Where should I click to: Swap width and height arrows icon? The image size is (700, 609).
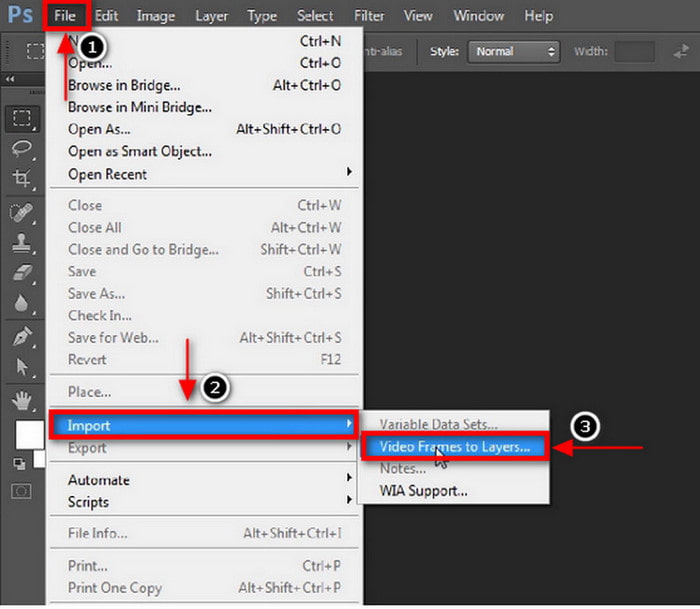pyautogui.click(x=681, y=51)
